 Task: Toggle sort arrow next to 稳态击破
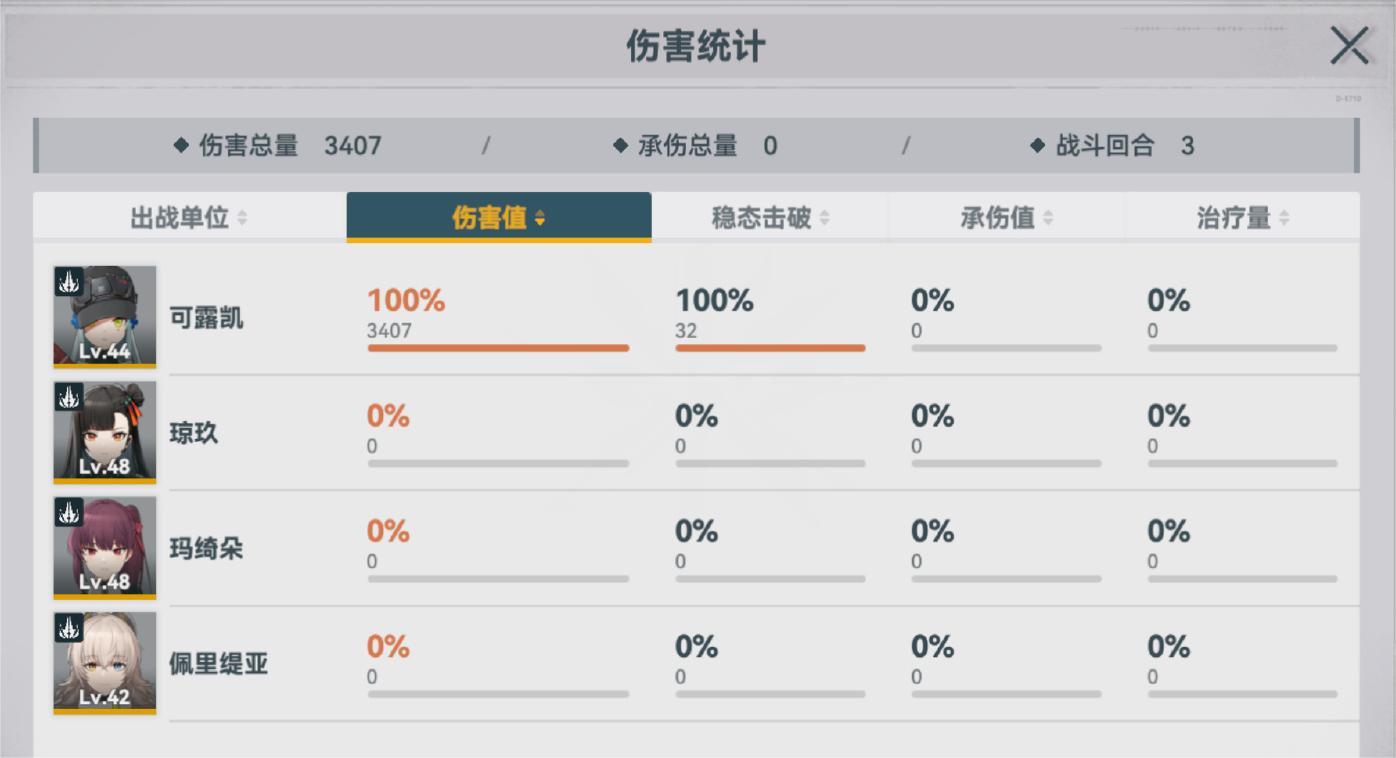(x=824, y=218)
